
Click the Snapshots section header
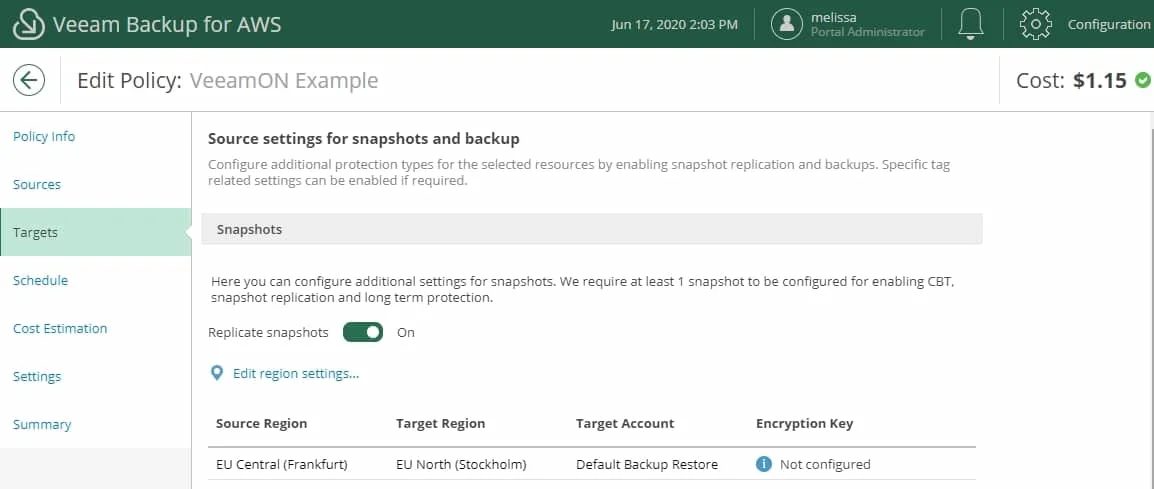tap(592, 229)
